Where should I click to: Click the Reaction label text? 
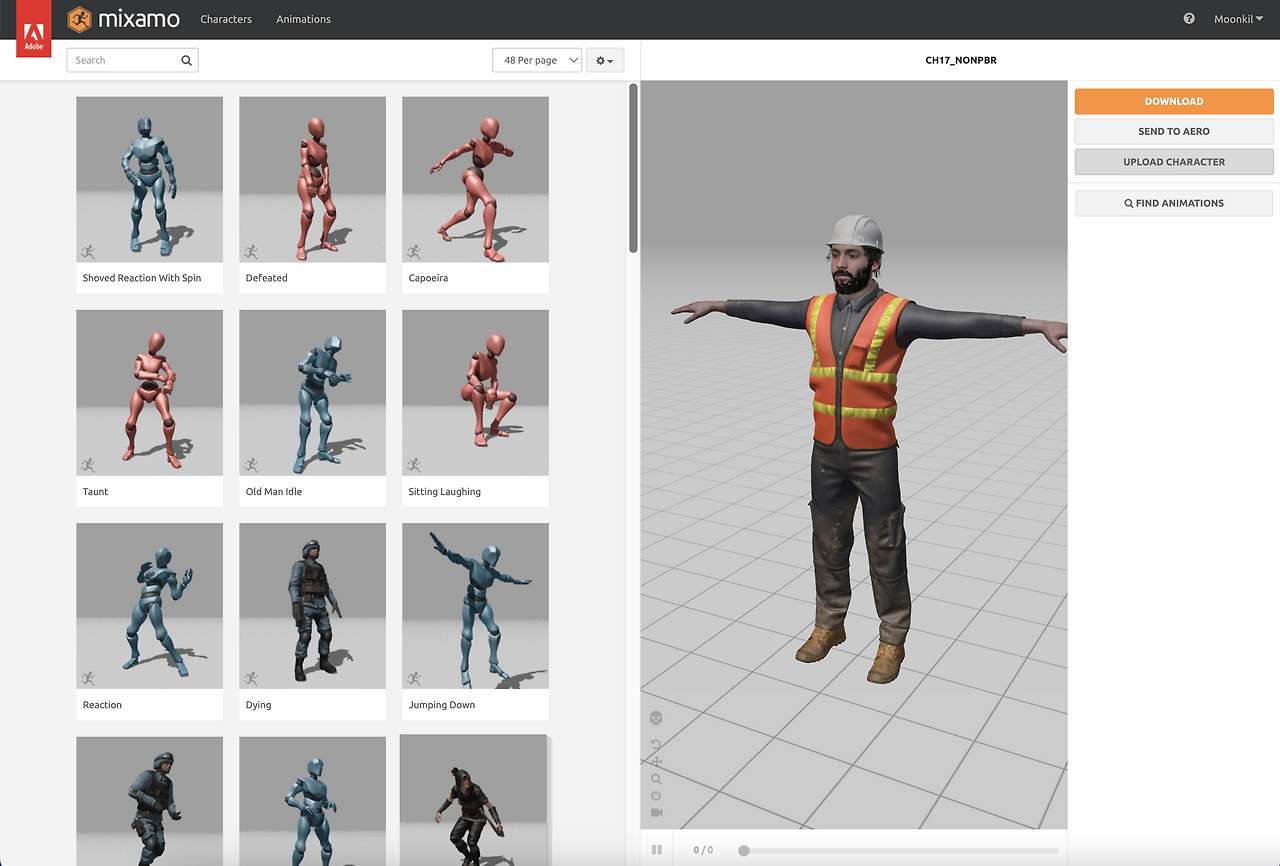(x=102, y=705)
